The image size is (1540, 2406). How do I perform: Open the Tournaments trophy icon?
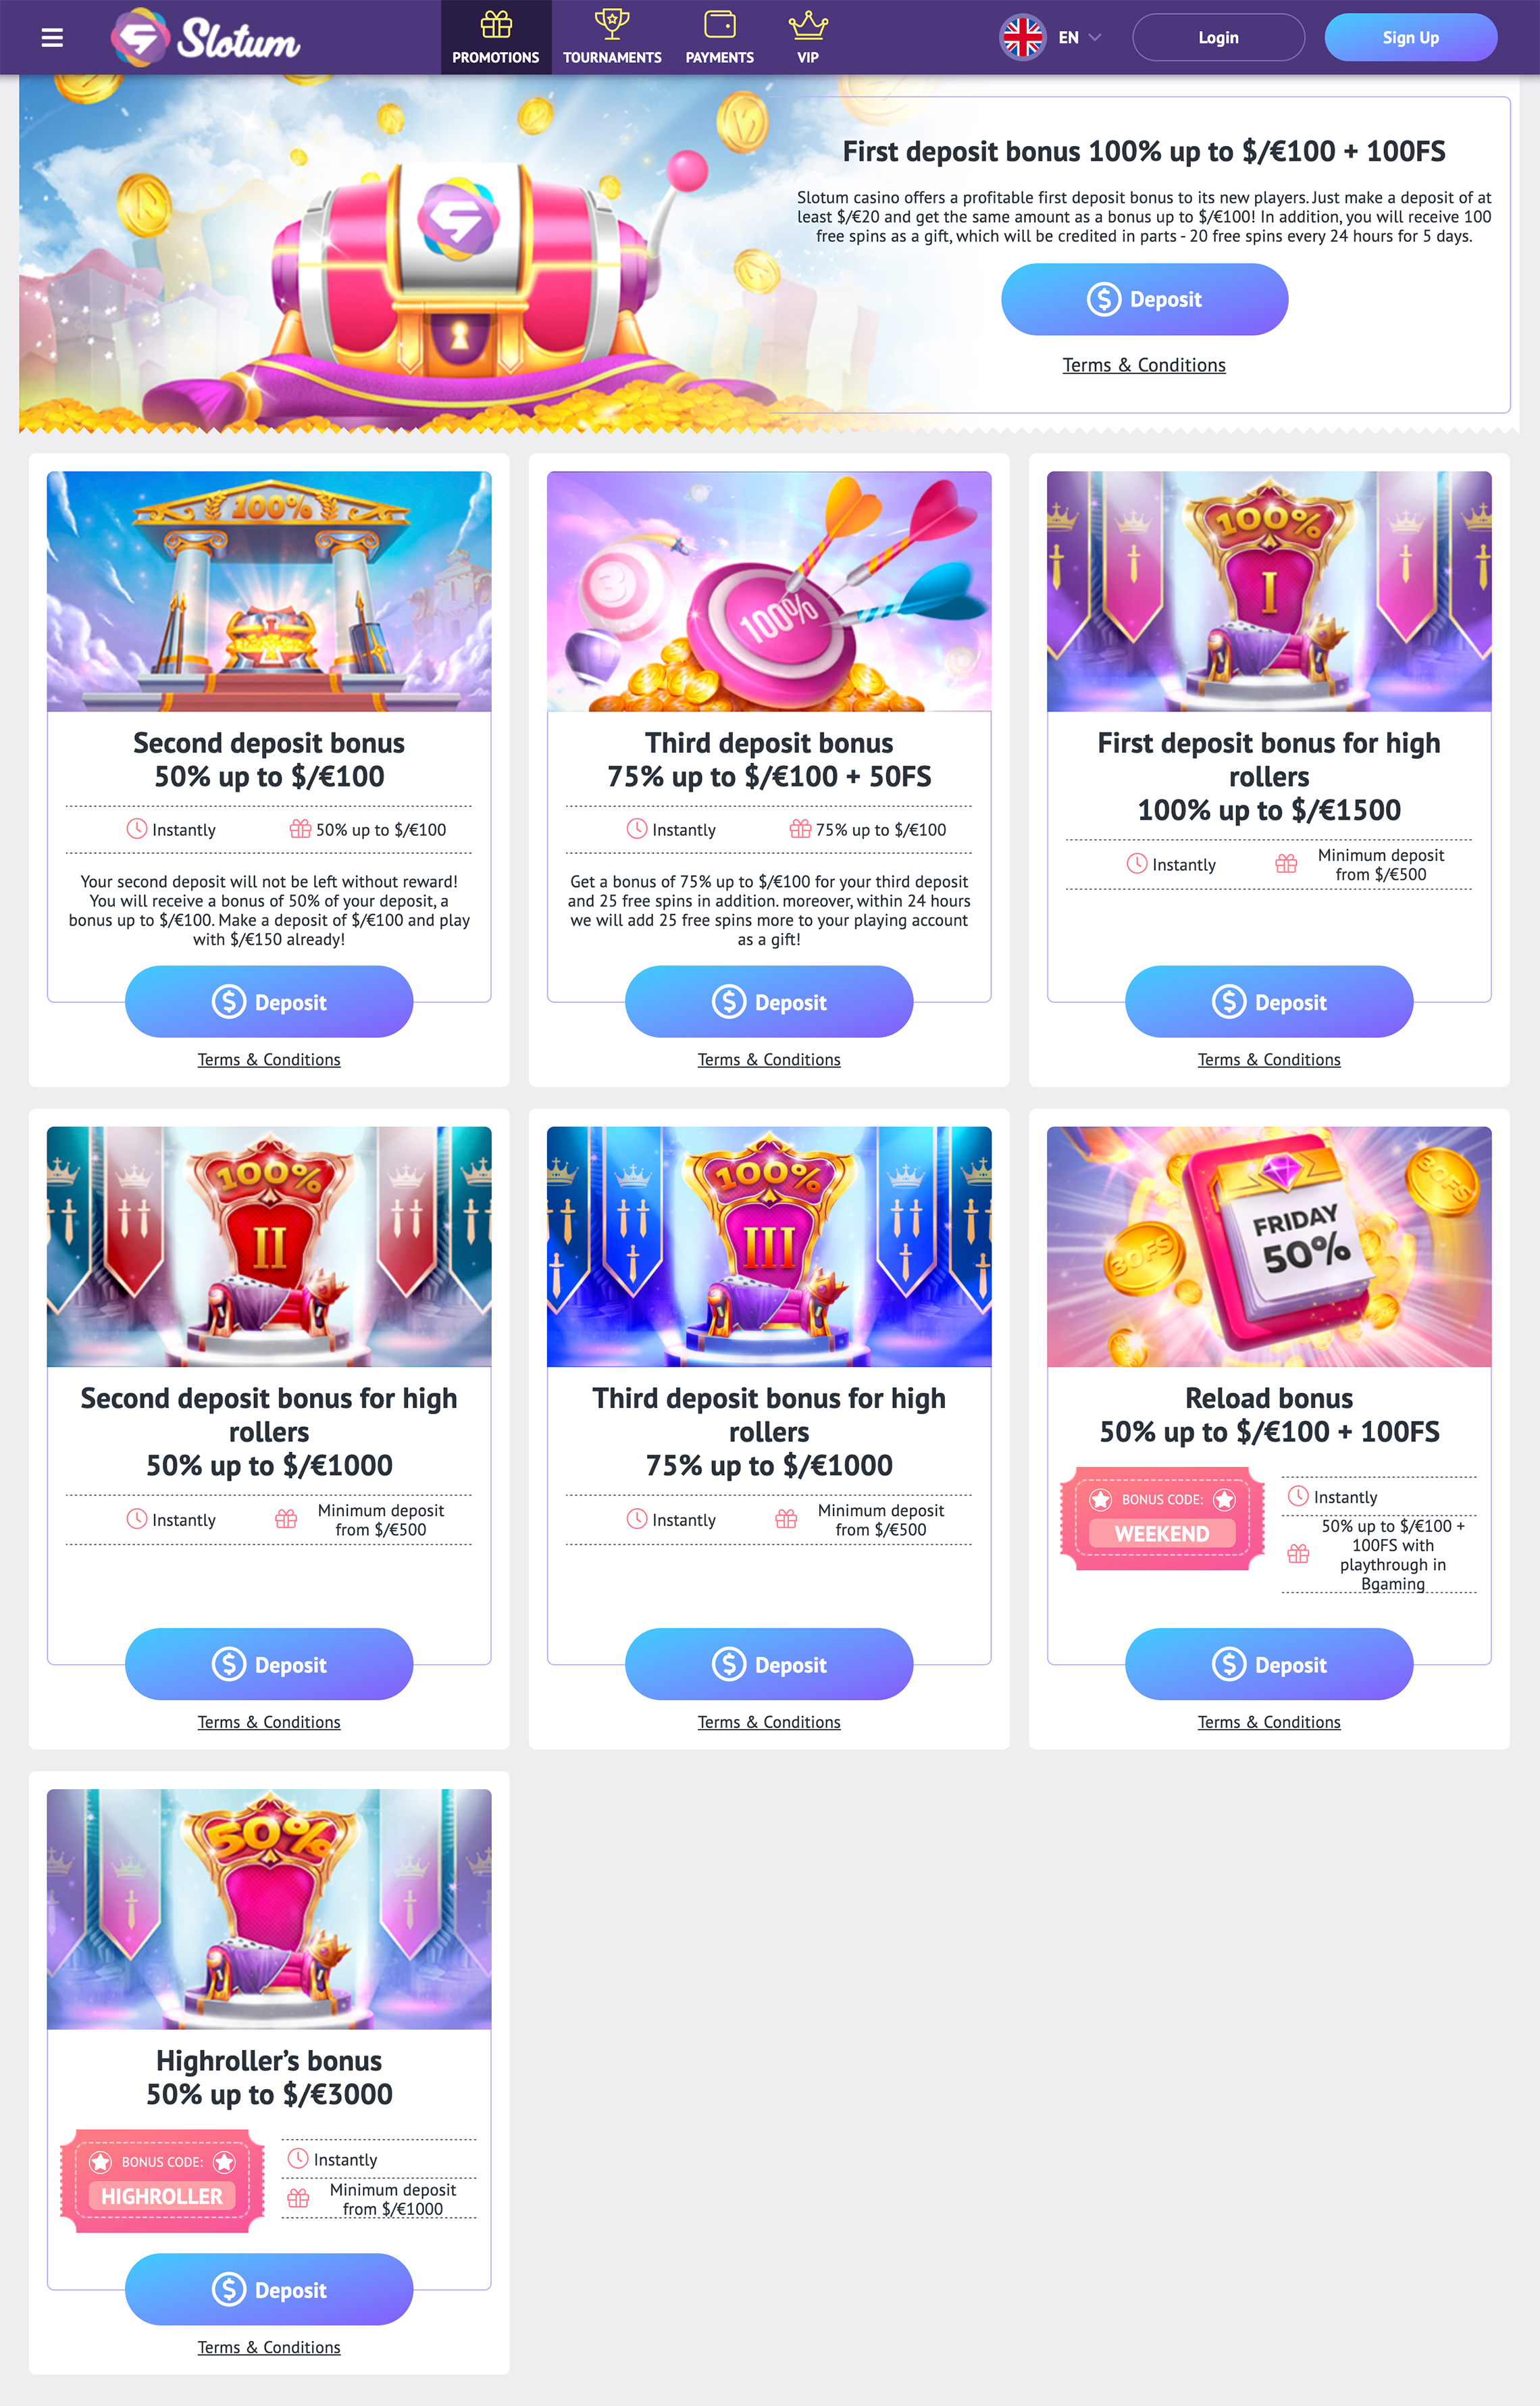[612, 23]
